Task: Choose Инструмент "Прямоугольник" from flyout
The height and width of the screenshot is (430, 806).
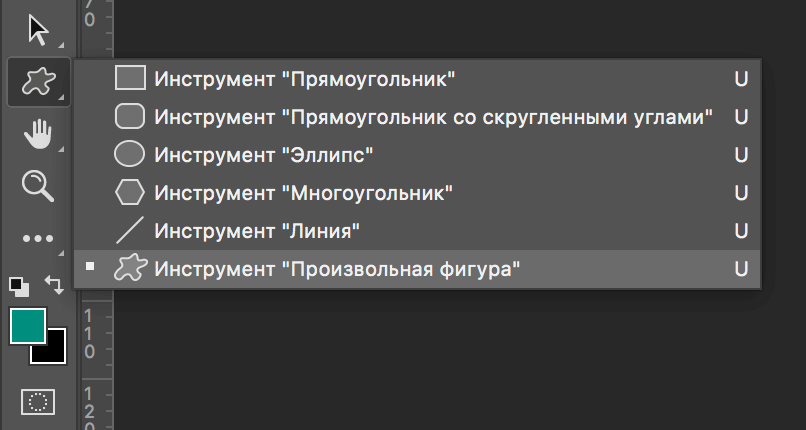Action: 305,79
